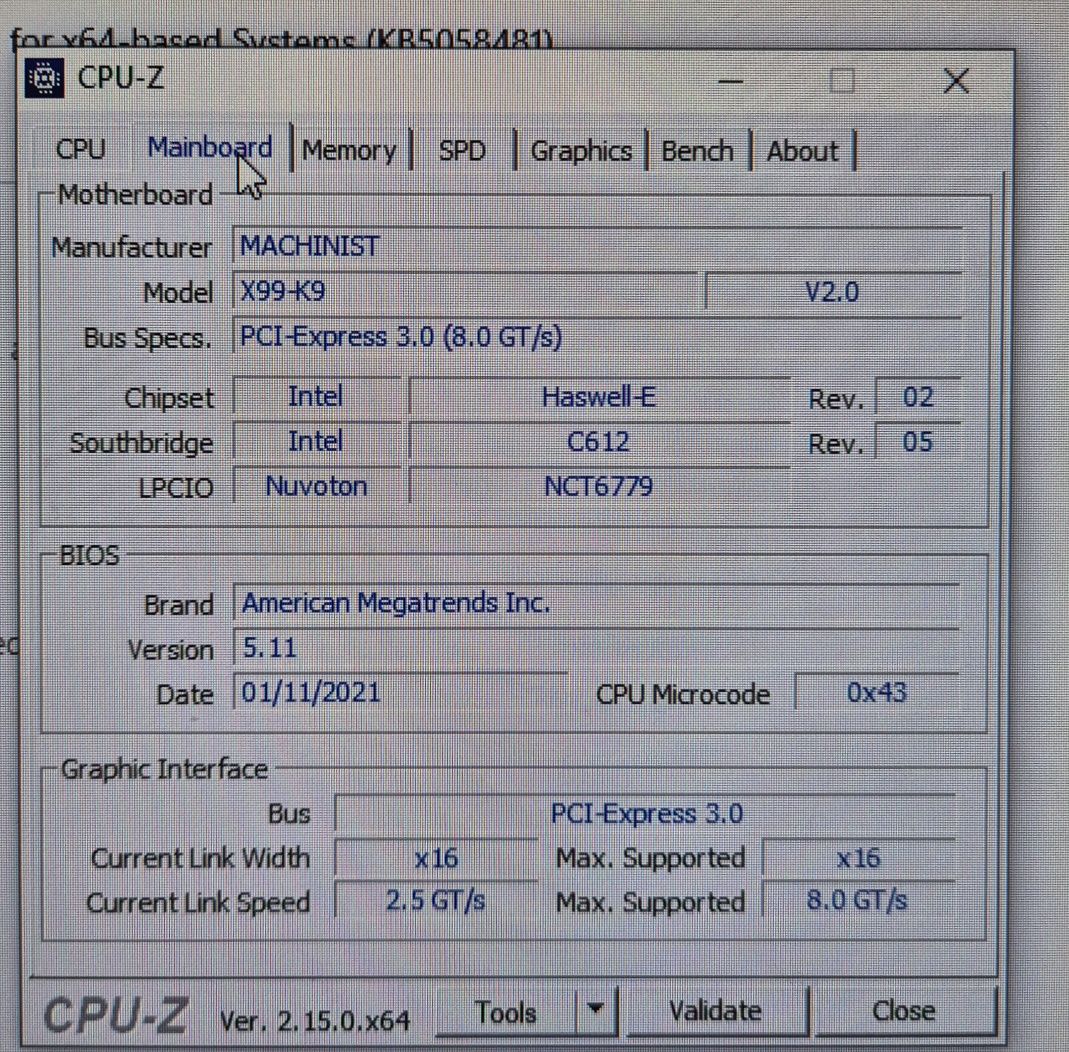Click the MACHINIST manufacturer field

pos(597,245)
